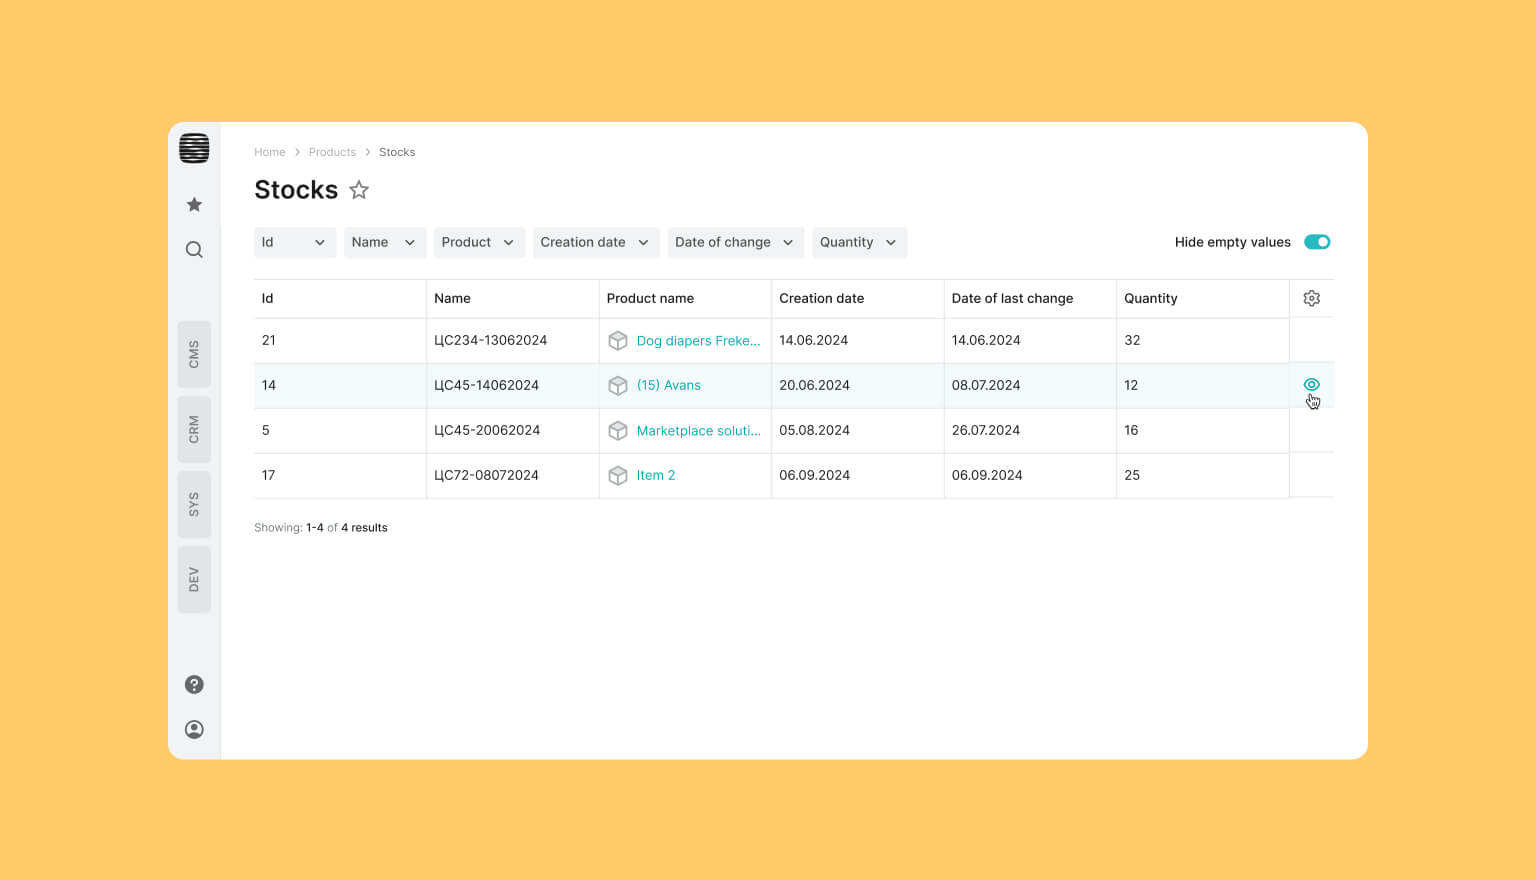The width and height of the screenshot is (1536, 880).
Task: Click the Stocks page title
Action: click(x=296, y=190)
